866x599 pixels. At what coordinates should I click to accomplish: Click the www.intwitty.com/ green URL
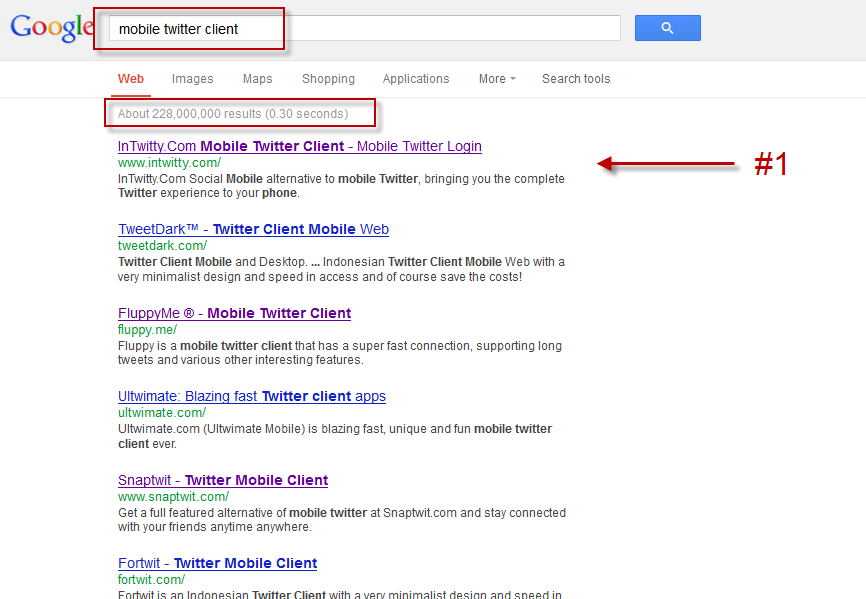pos(169,163)
